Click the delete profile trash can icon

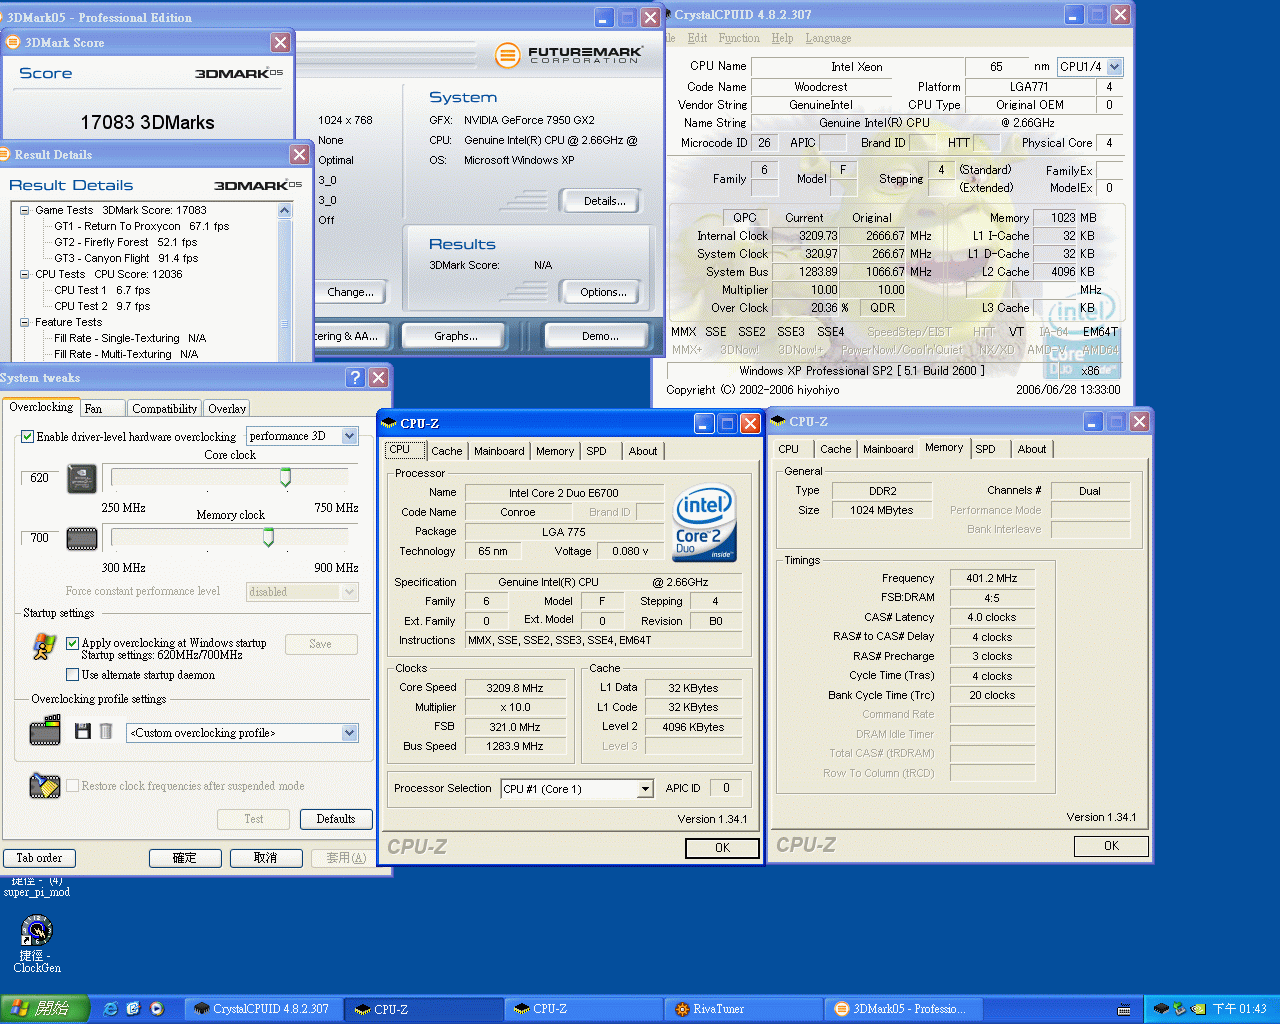coord(106,732)
